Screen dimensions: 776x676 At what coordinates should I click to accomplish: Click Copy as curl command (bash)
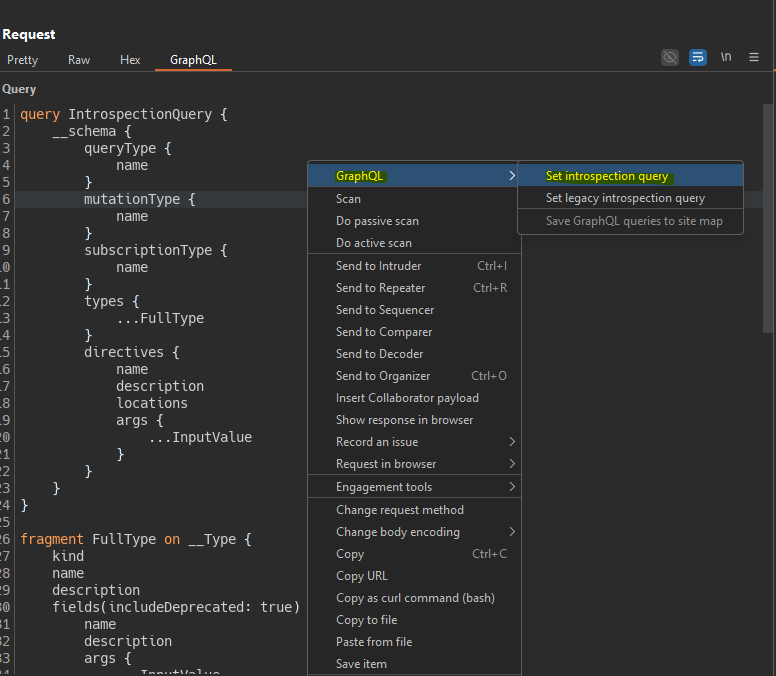point(415,598)
